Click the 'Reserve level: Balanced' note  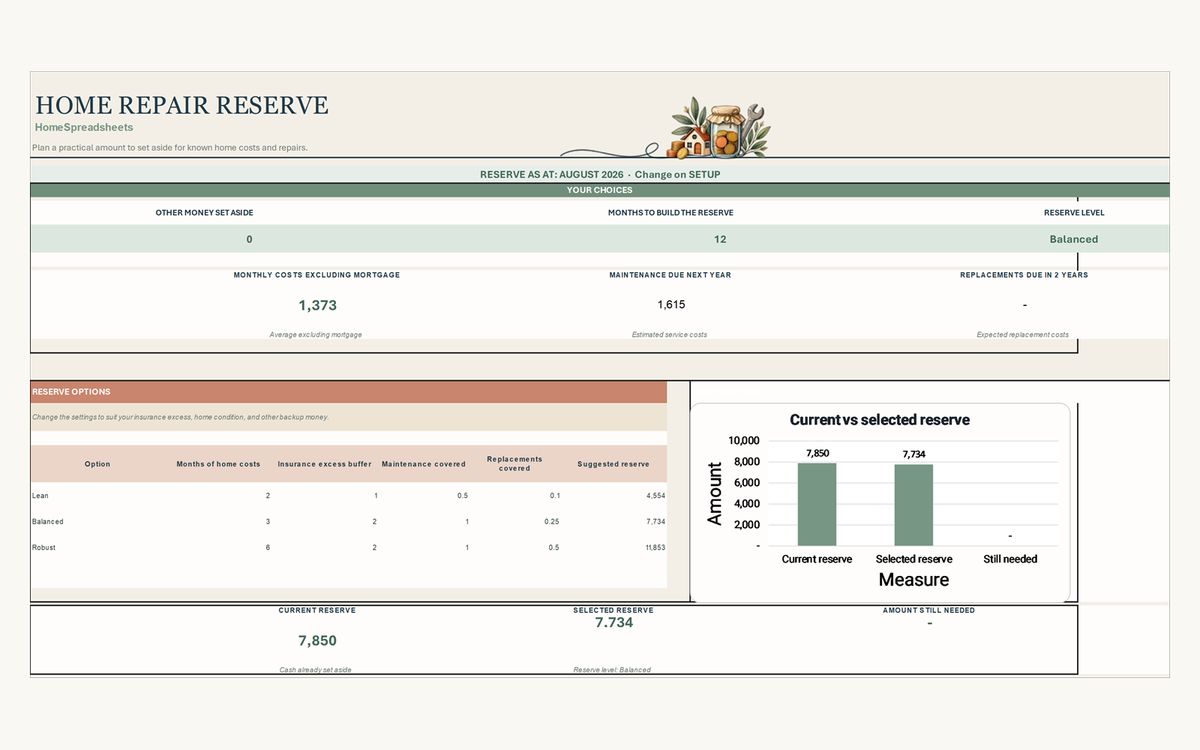point(612,669)
